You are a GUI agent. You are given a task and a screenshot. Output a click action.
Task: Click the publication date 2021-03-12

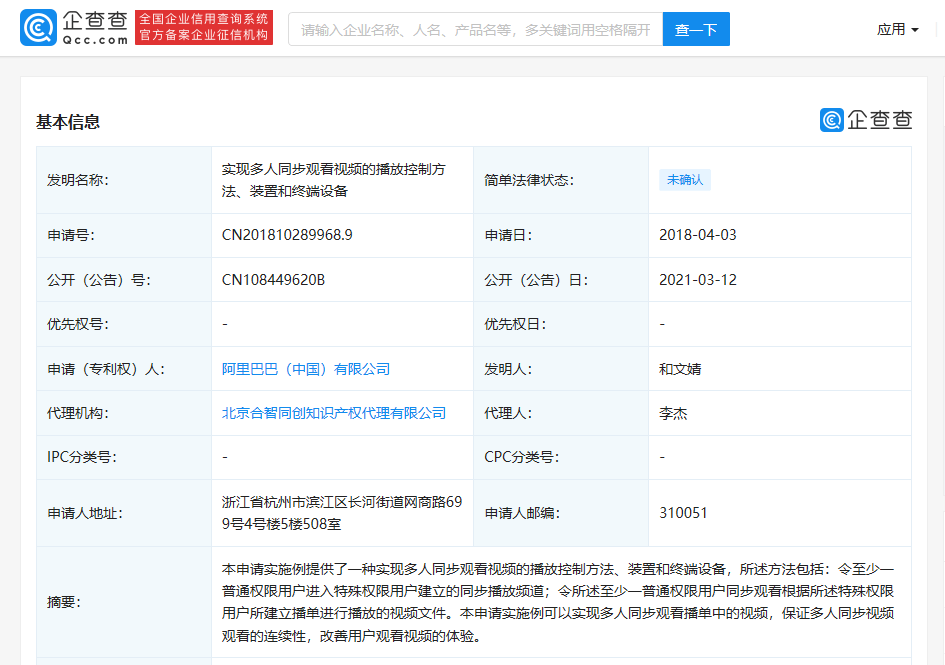click(x=697, y=280)
